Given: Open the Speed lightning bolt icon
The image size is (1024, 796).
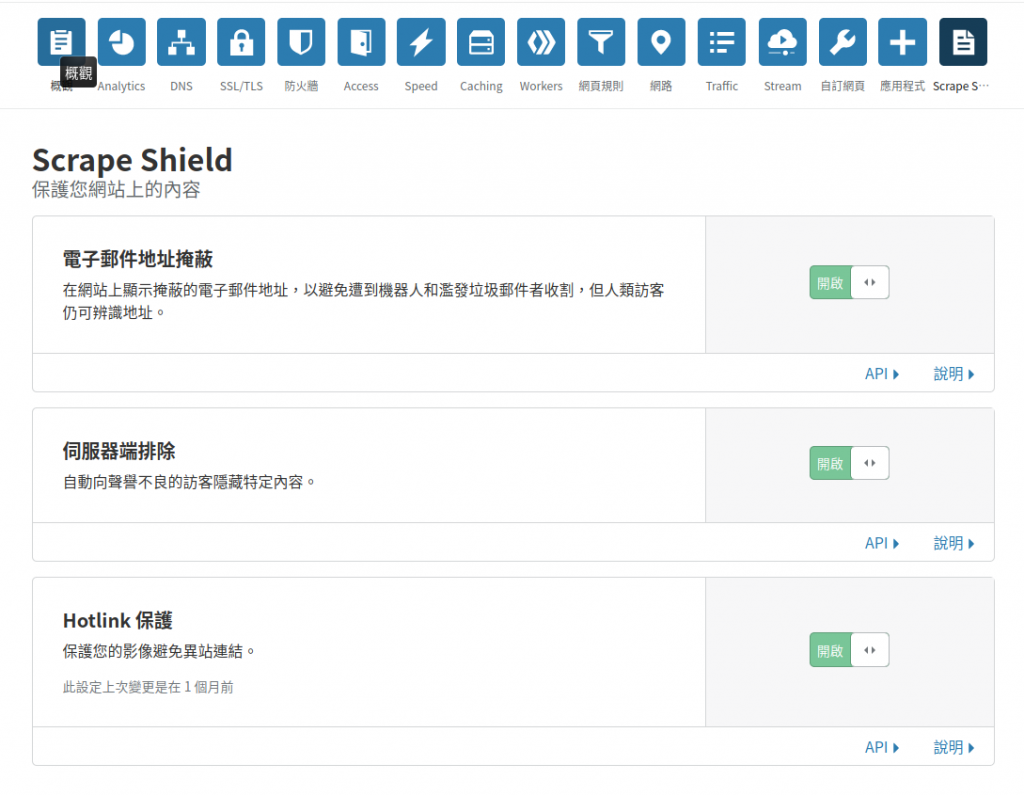Looking at the screenshot, I should [x=421, y=42].
